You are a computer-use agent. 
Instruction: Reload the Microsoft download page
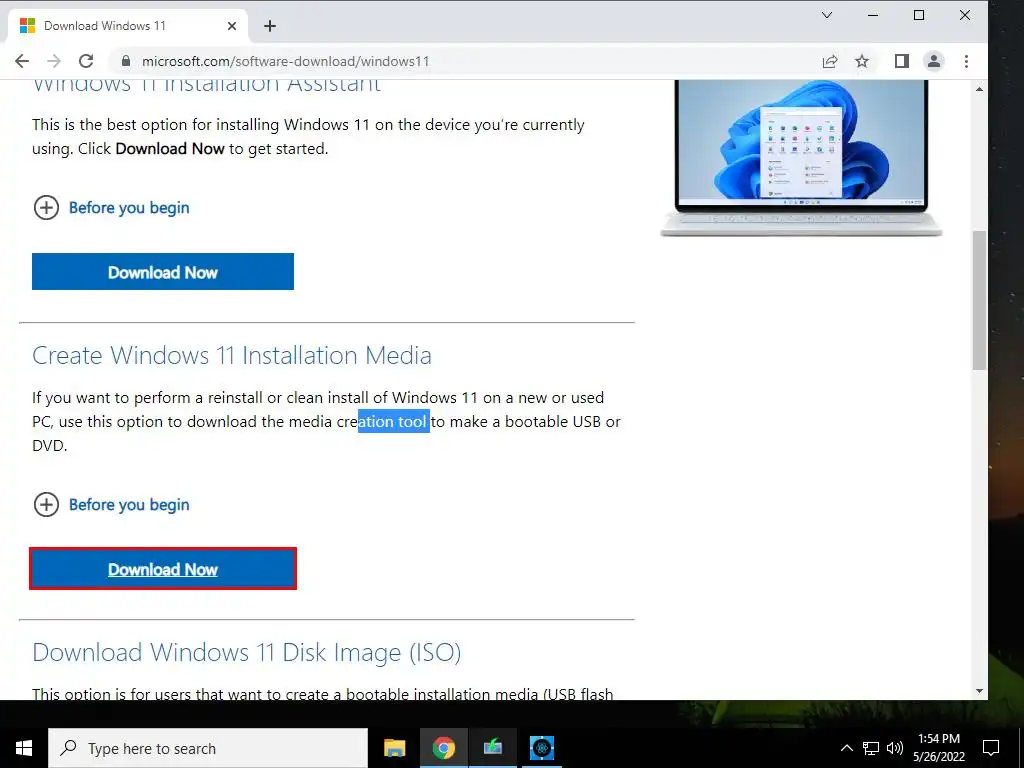[x=86, y=61]
